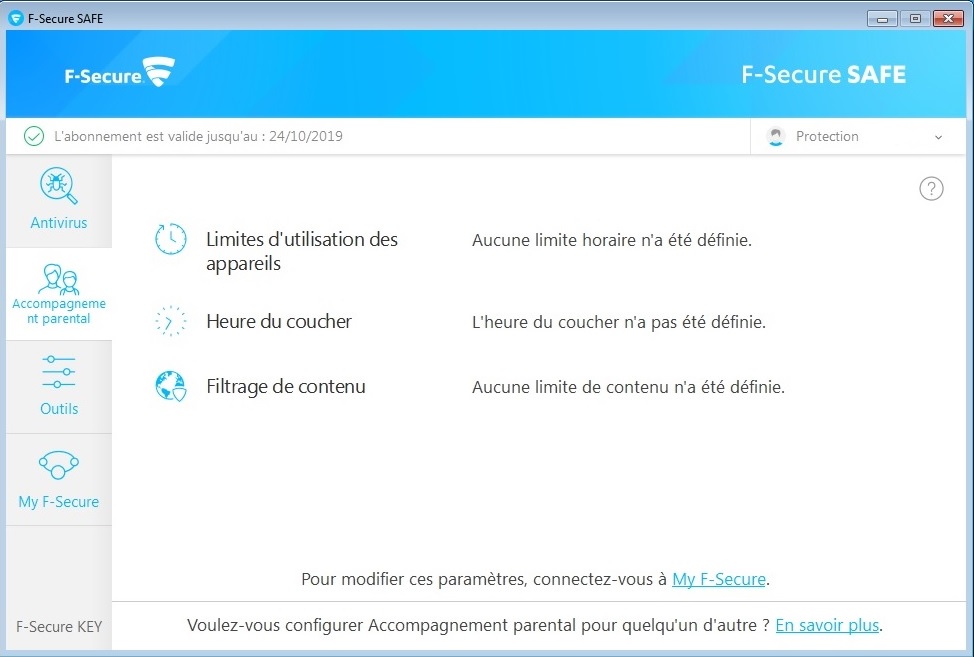Open F-Secure KEY at sidebar bottom

pos(59,627)
